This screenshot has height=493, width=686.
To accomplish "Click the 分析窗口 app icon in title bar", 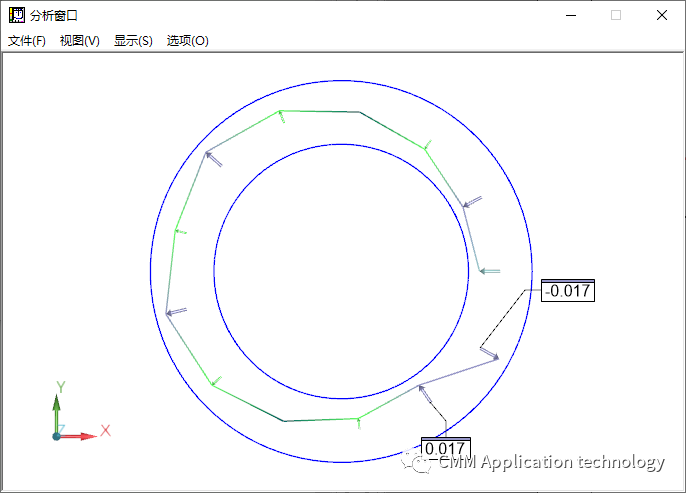I will pyautogui.click(x=17, y=15).
